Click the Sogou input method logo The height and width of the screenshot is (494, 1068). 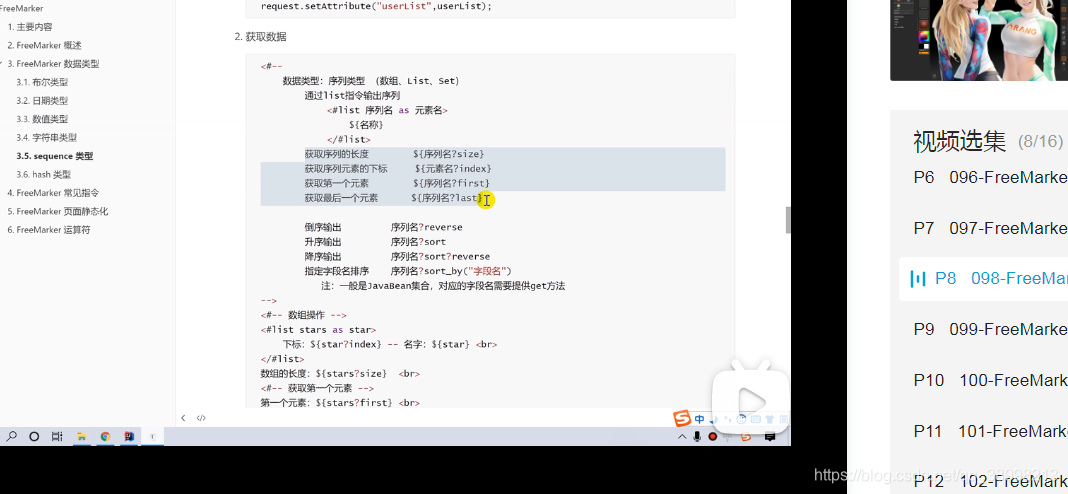pyautogui.click(x=682, y=418)
